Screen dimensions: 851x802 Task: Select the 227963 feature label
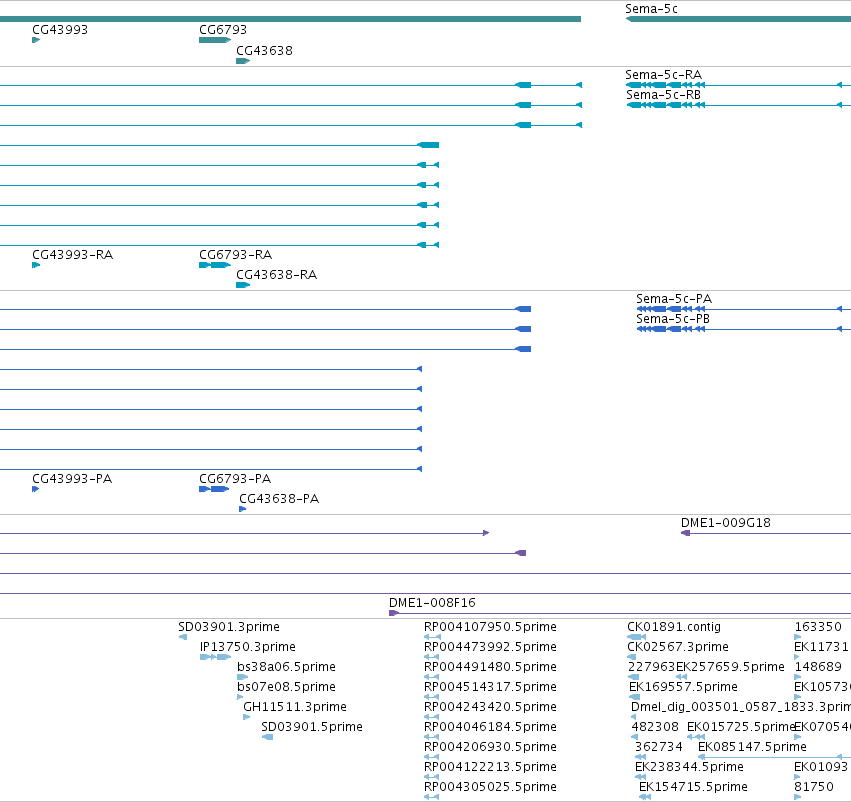[x=651, y=667]
